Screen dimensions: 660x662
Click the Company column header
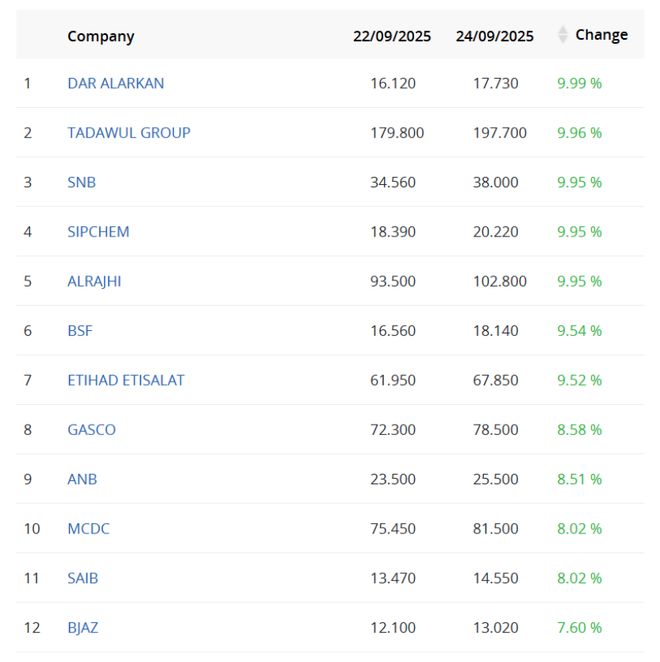click(x=101, y=36)
